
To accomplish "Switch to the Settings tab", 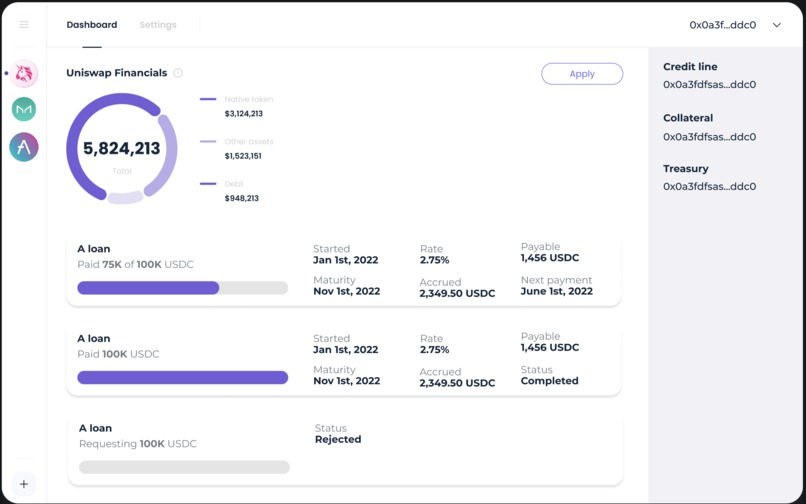I will [158, 25].
